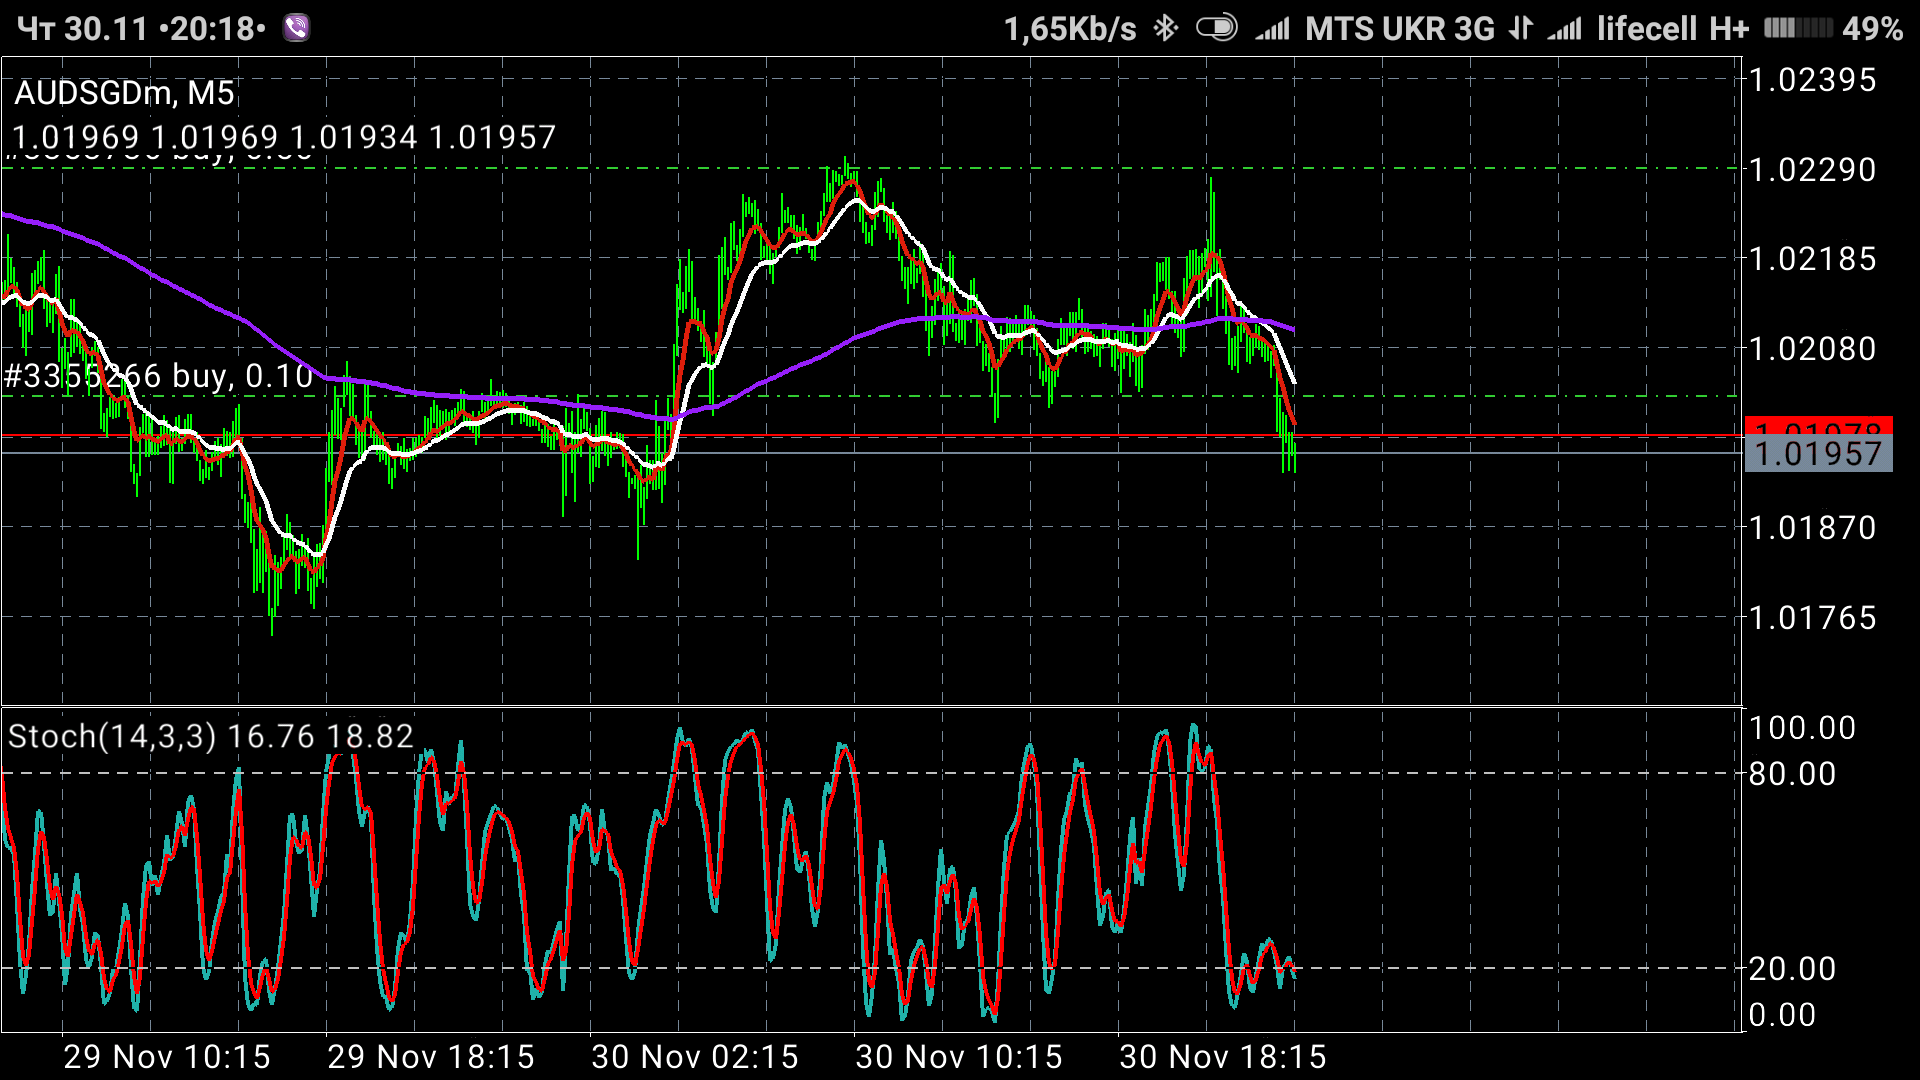Tap time axis label 30 Nov 18:15
Image resolution: width=1920 pixels, height=1080 pixels.
[1223, 1057]
